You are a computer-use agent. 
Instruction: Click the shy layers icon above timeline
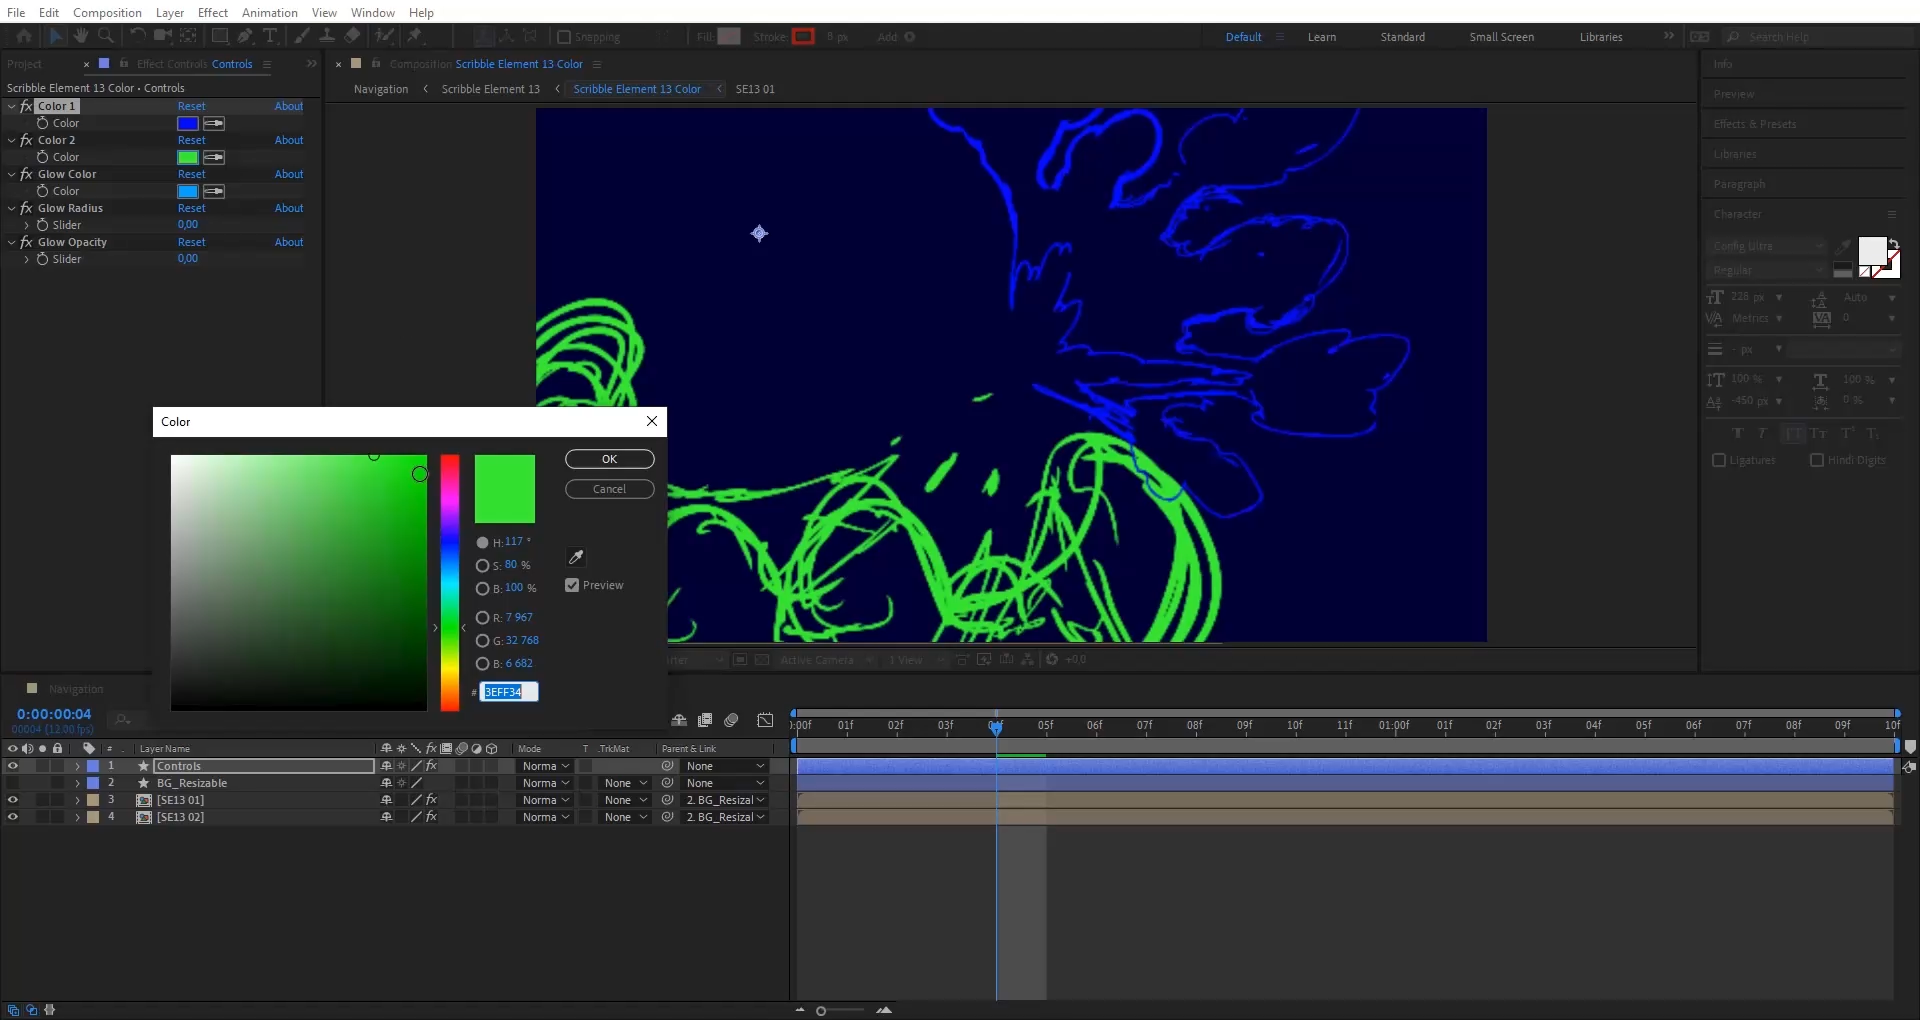679,720
